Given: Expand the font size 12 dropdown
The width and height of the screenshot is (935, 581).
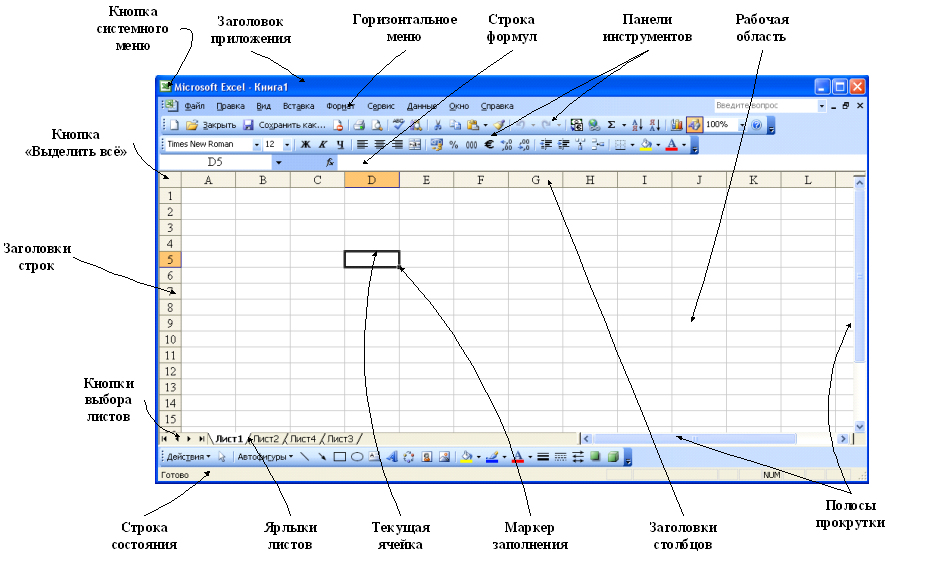Looking at the screenshot, I should pos(287,145).
